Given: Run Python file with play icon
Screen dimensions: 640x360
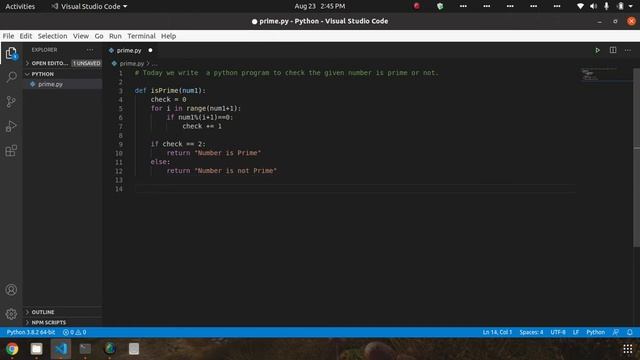Looking at the screenshot, I should (x=597, y=50).
